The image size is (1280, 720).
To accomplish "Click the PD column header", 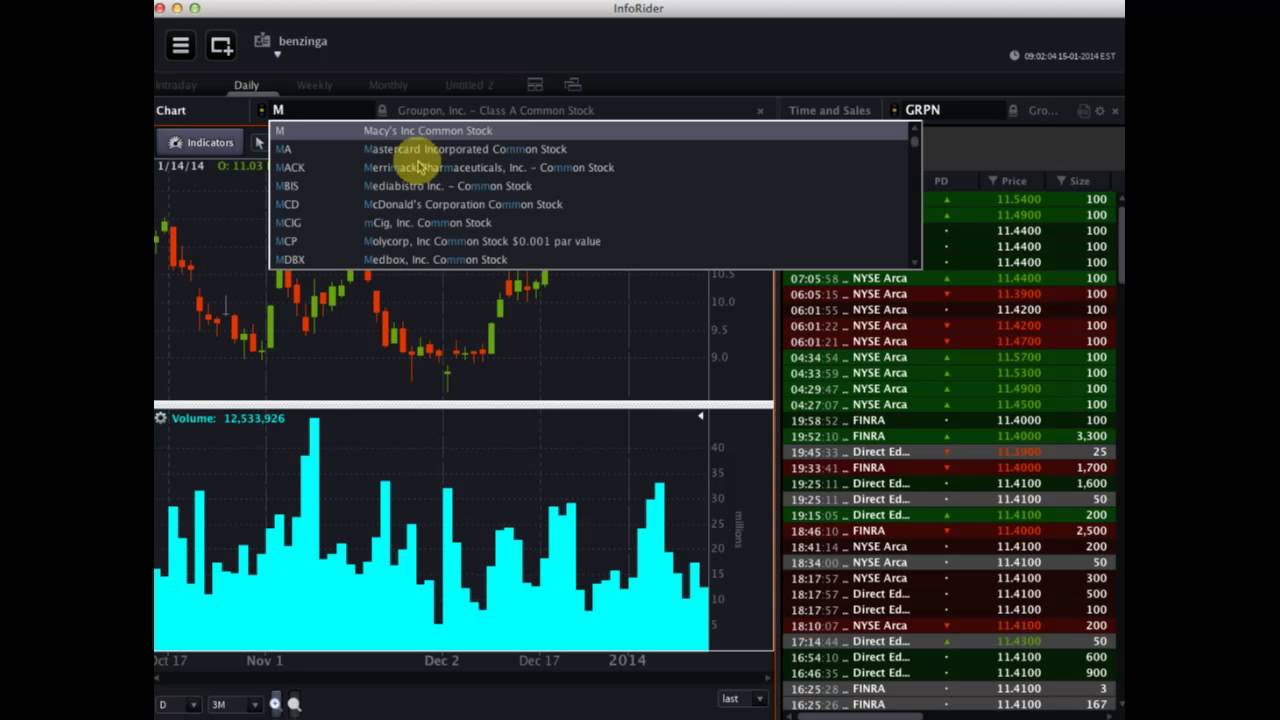I will [941, 181].
